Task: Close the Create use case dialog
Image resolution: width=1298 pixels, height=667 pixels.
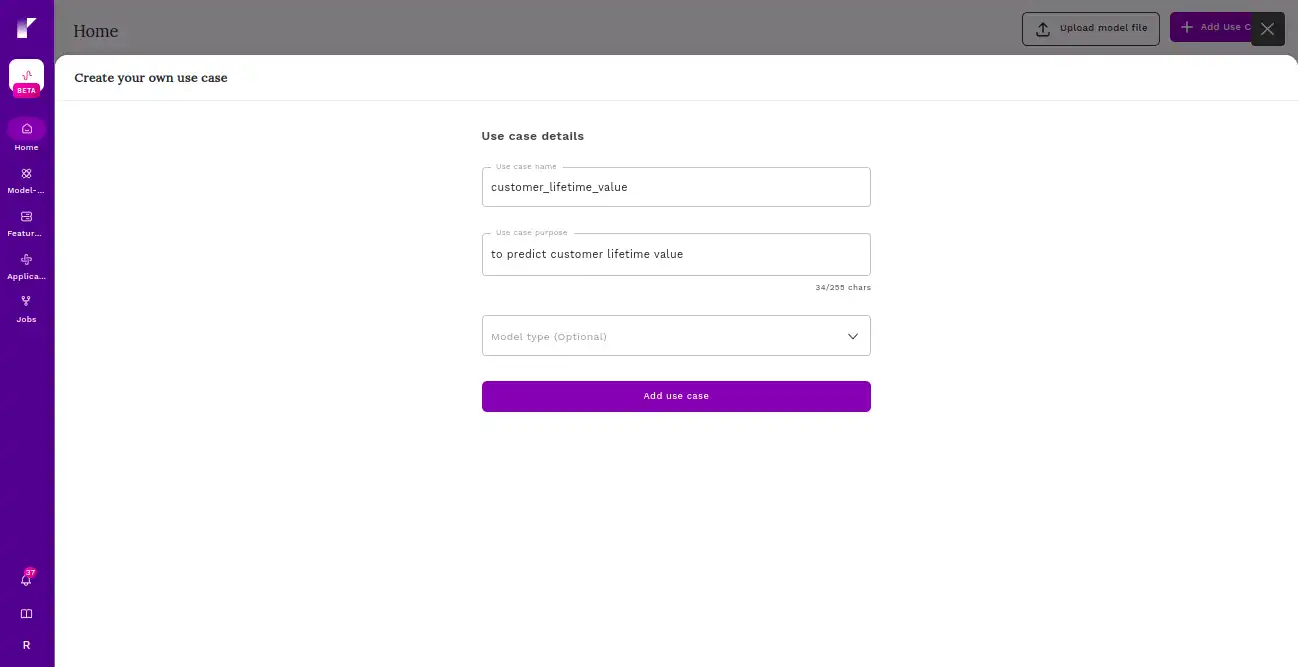Action: 1267,29
